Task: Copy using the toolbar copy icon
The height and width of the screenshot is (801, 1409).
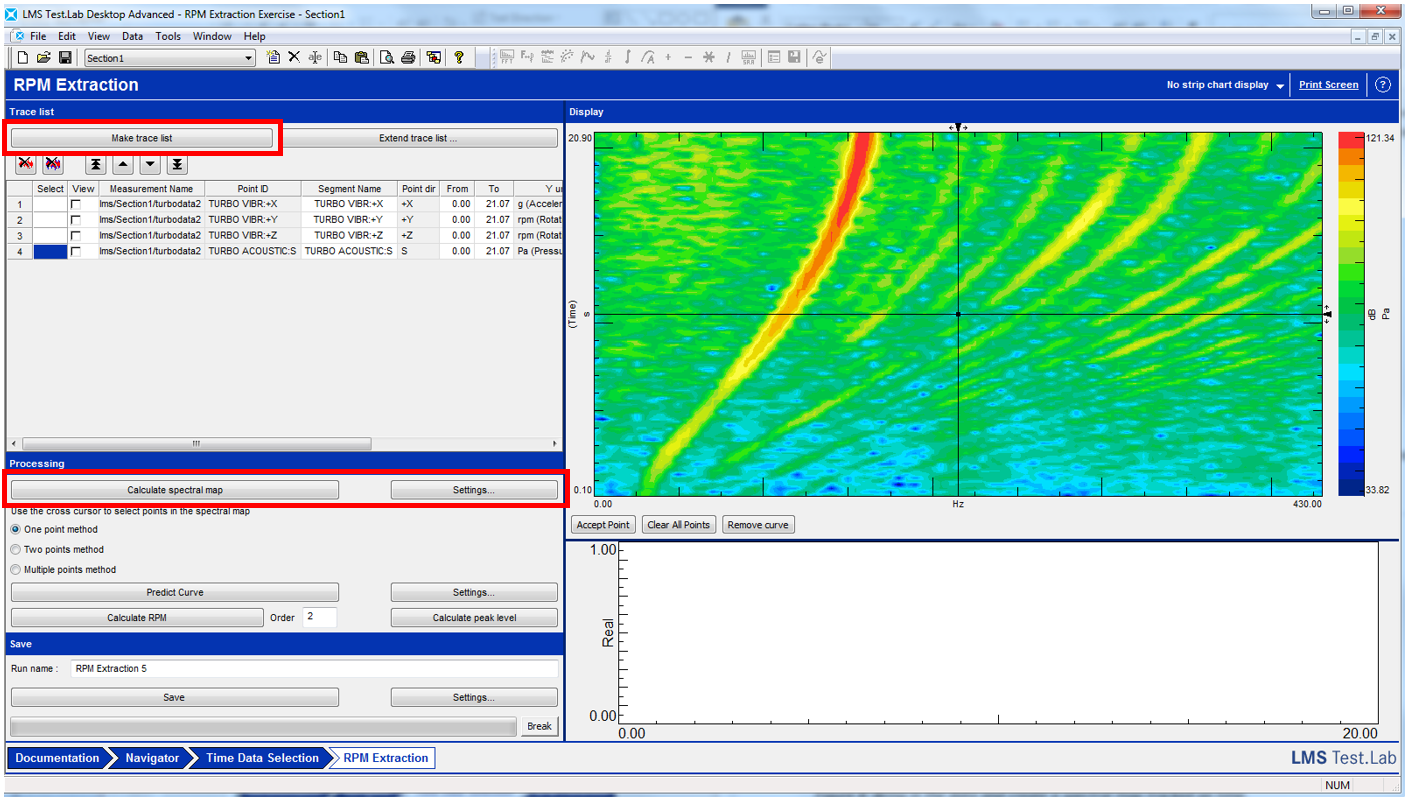Action: pos(341,58)
